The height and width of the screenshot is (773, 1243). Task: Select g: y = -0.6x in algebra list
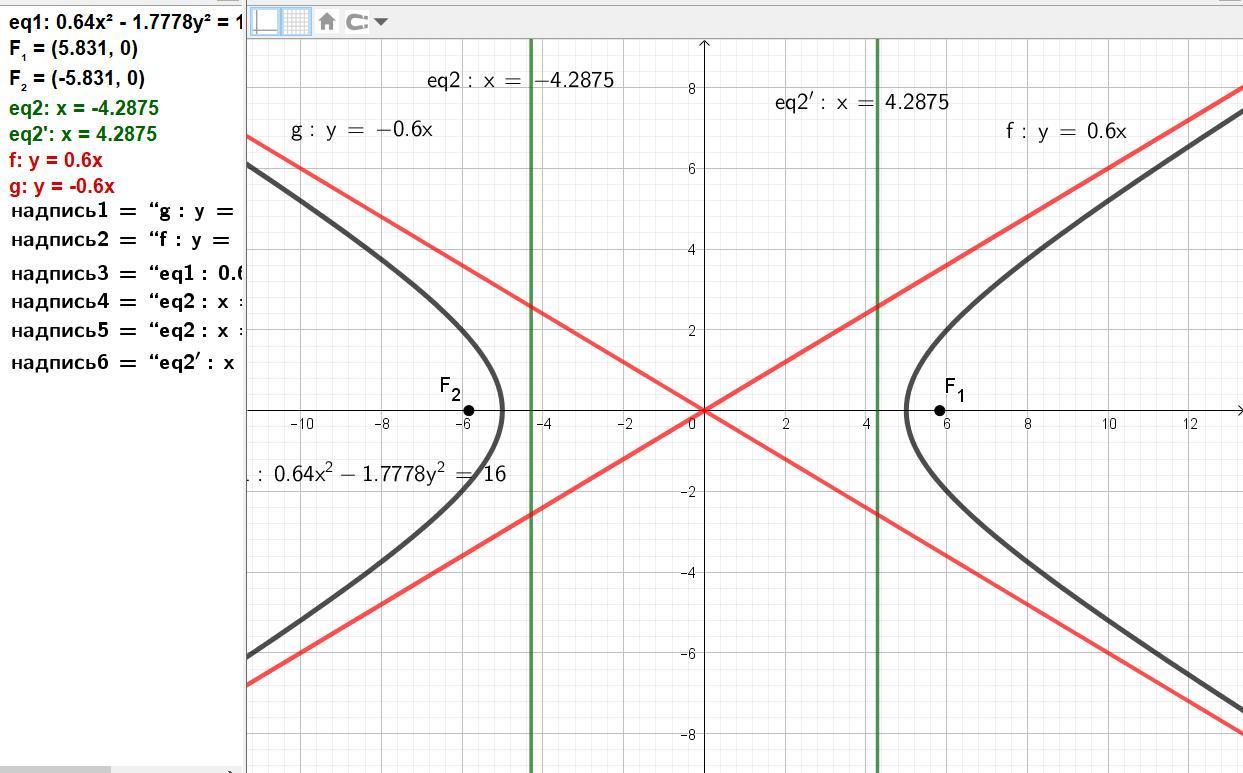(x=62, y=186)
